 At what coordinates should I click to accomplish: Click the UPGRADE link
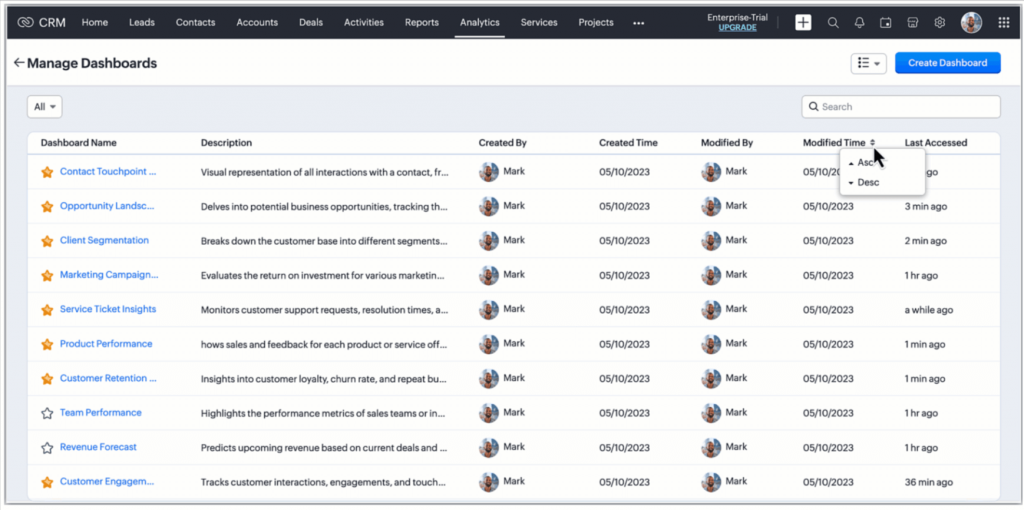coord(737,27)
